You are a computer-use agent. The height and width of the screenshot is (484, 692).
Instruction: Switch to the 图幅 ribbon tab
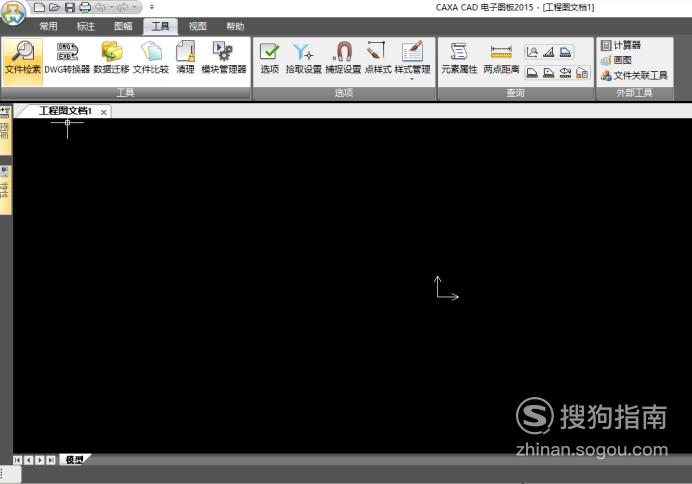tap(123, 26)
